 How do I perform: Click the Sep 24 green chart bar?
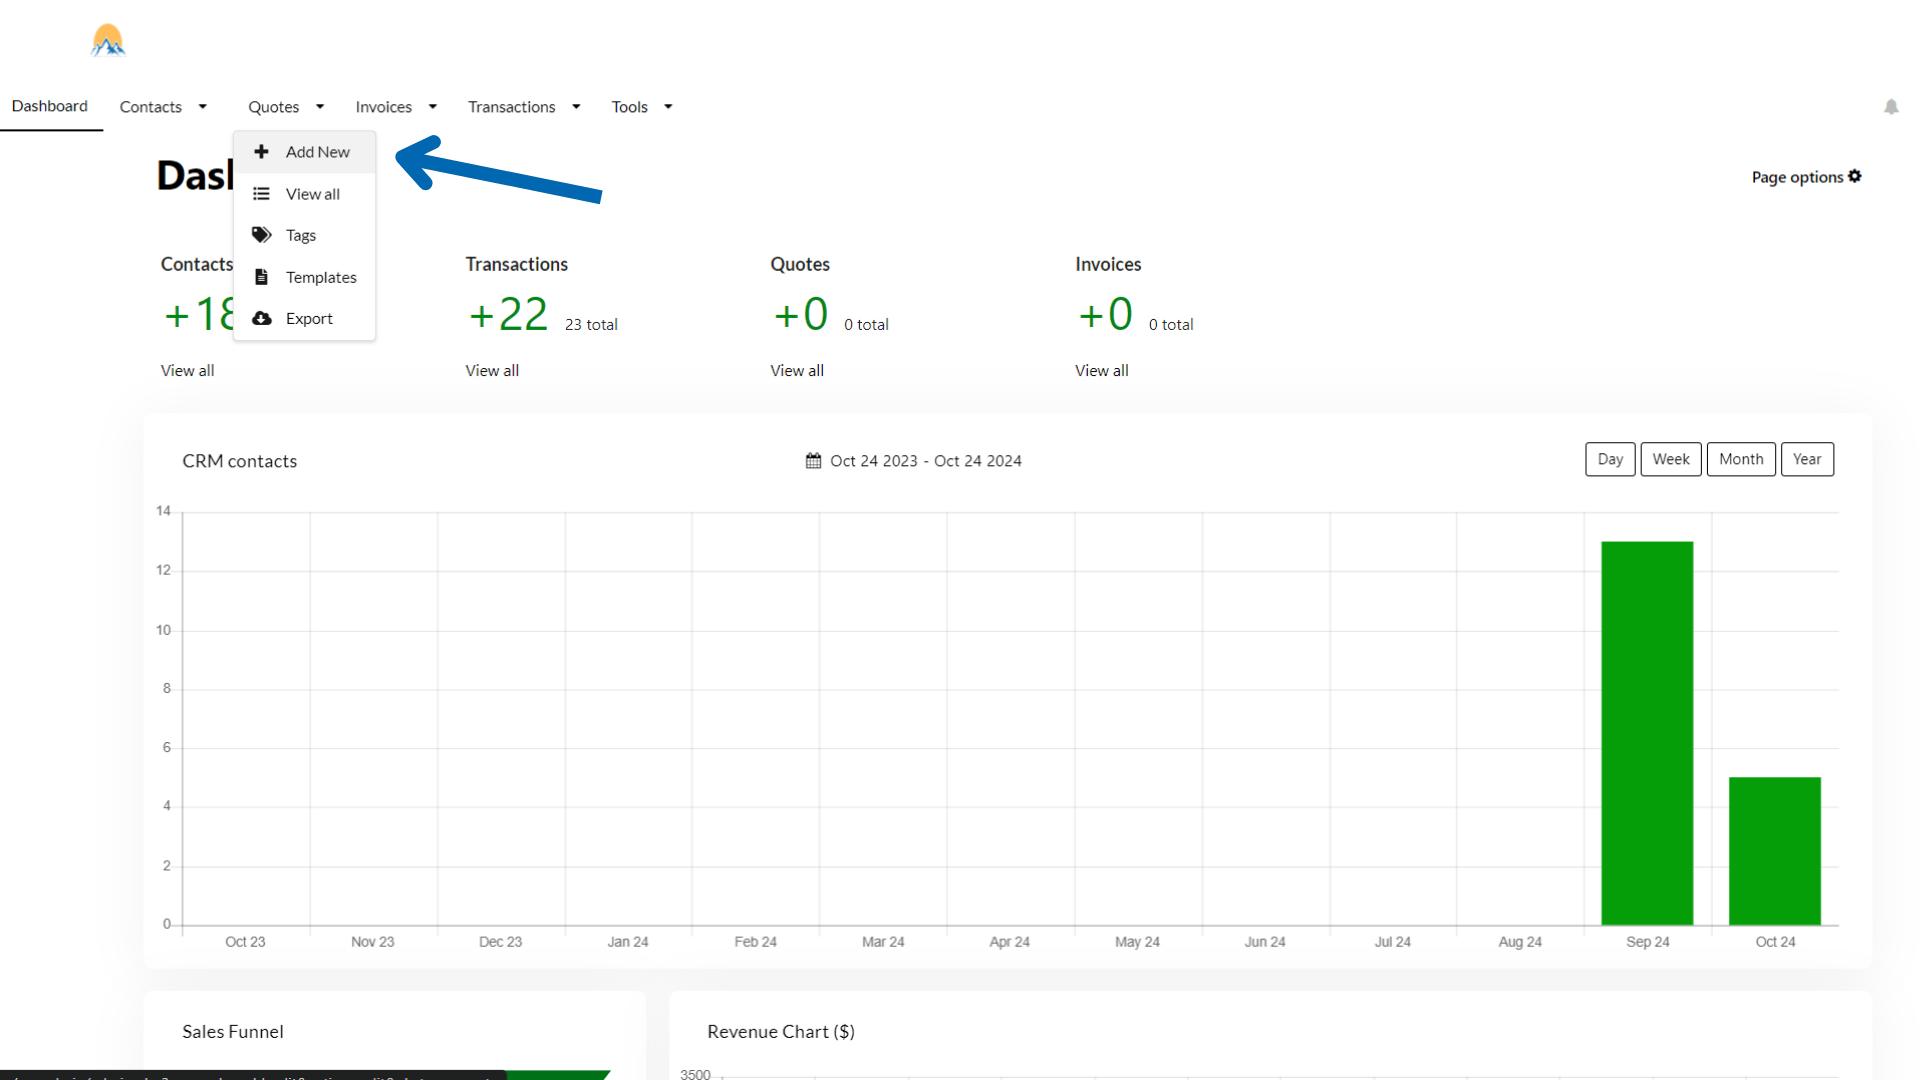[x=1647, y=733]
